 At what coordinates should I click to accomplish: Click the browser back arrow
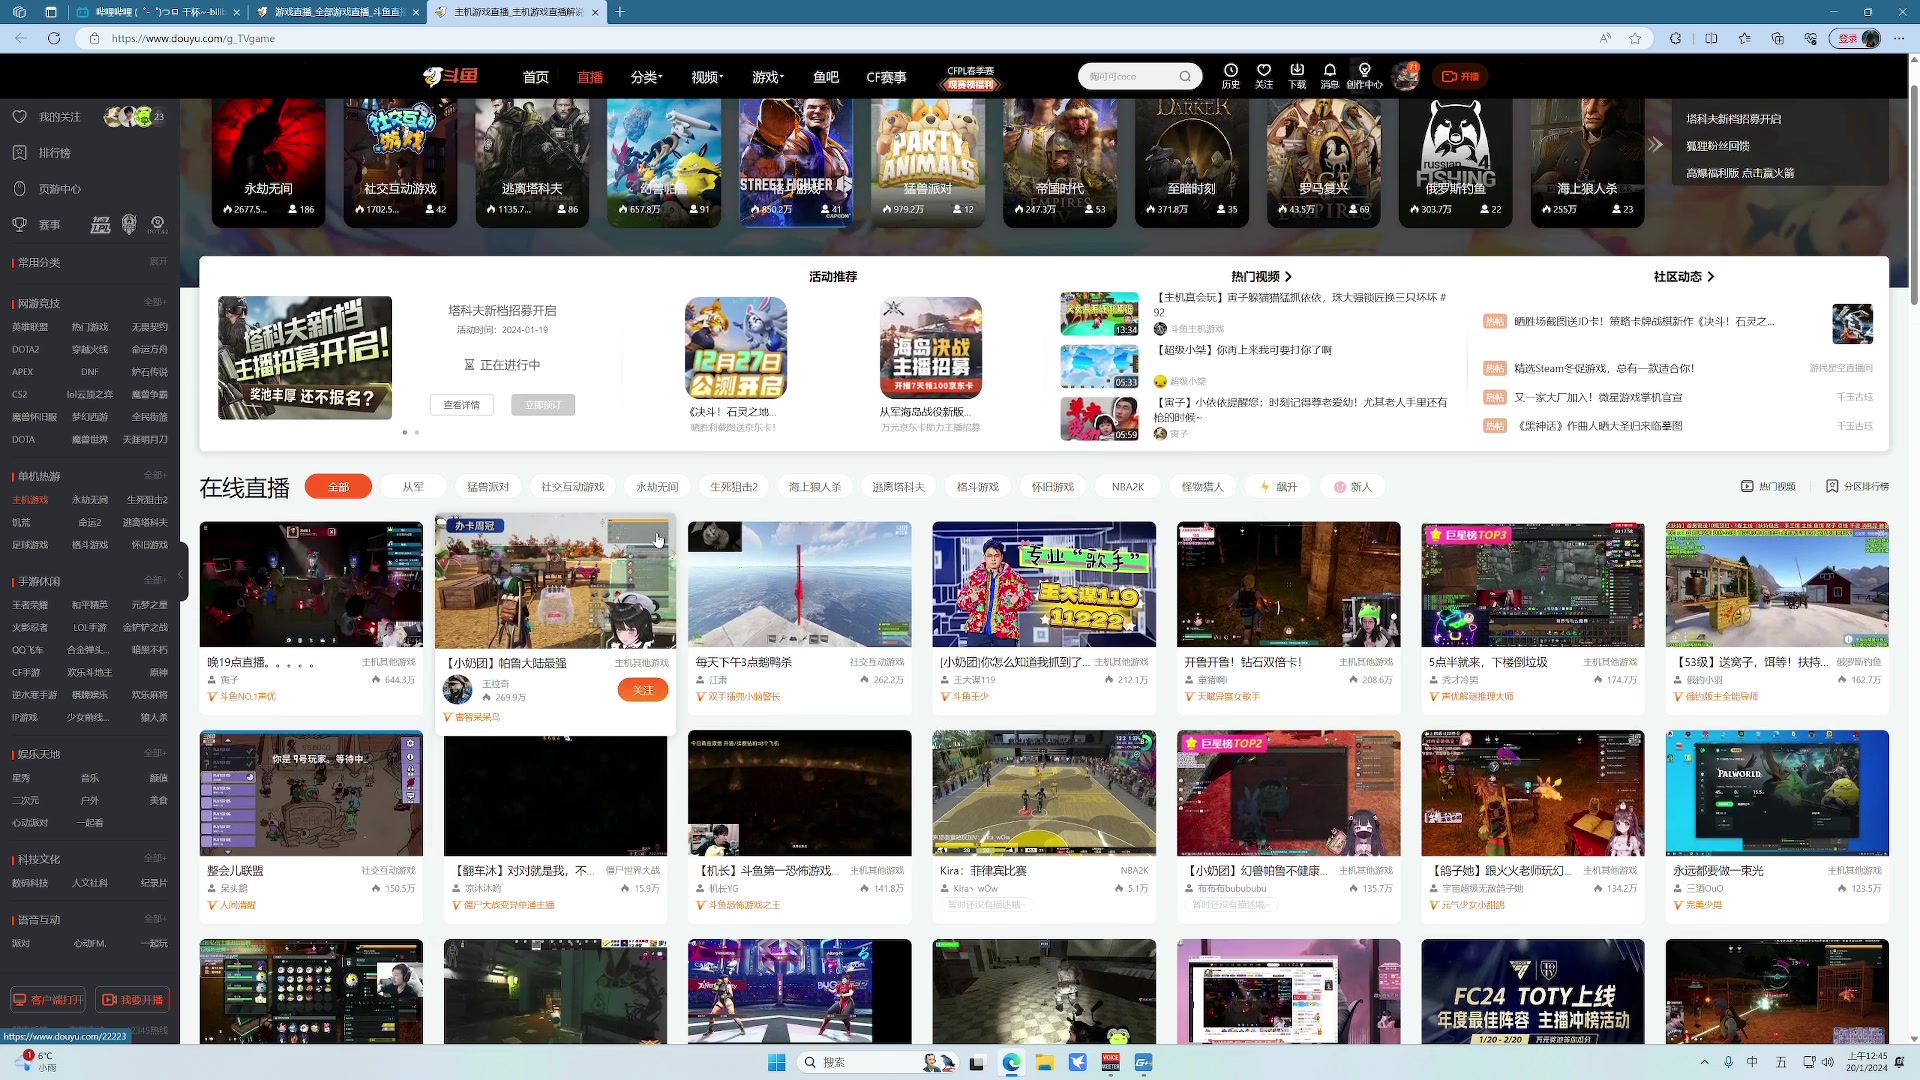click(21, 38)
